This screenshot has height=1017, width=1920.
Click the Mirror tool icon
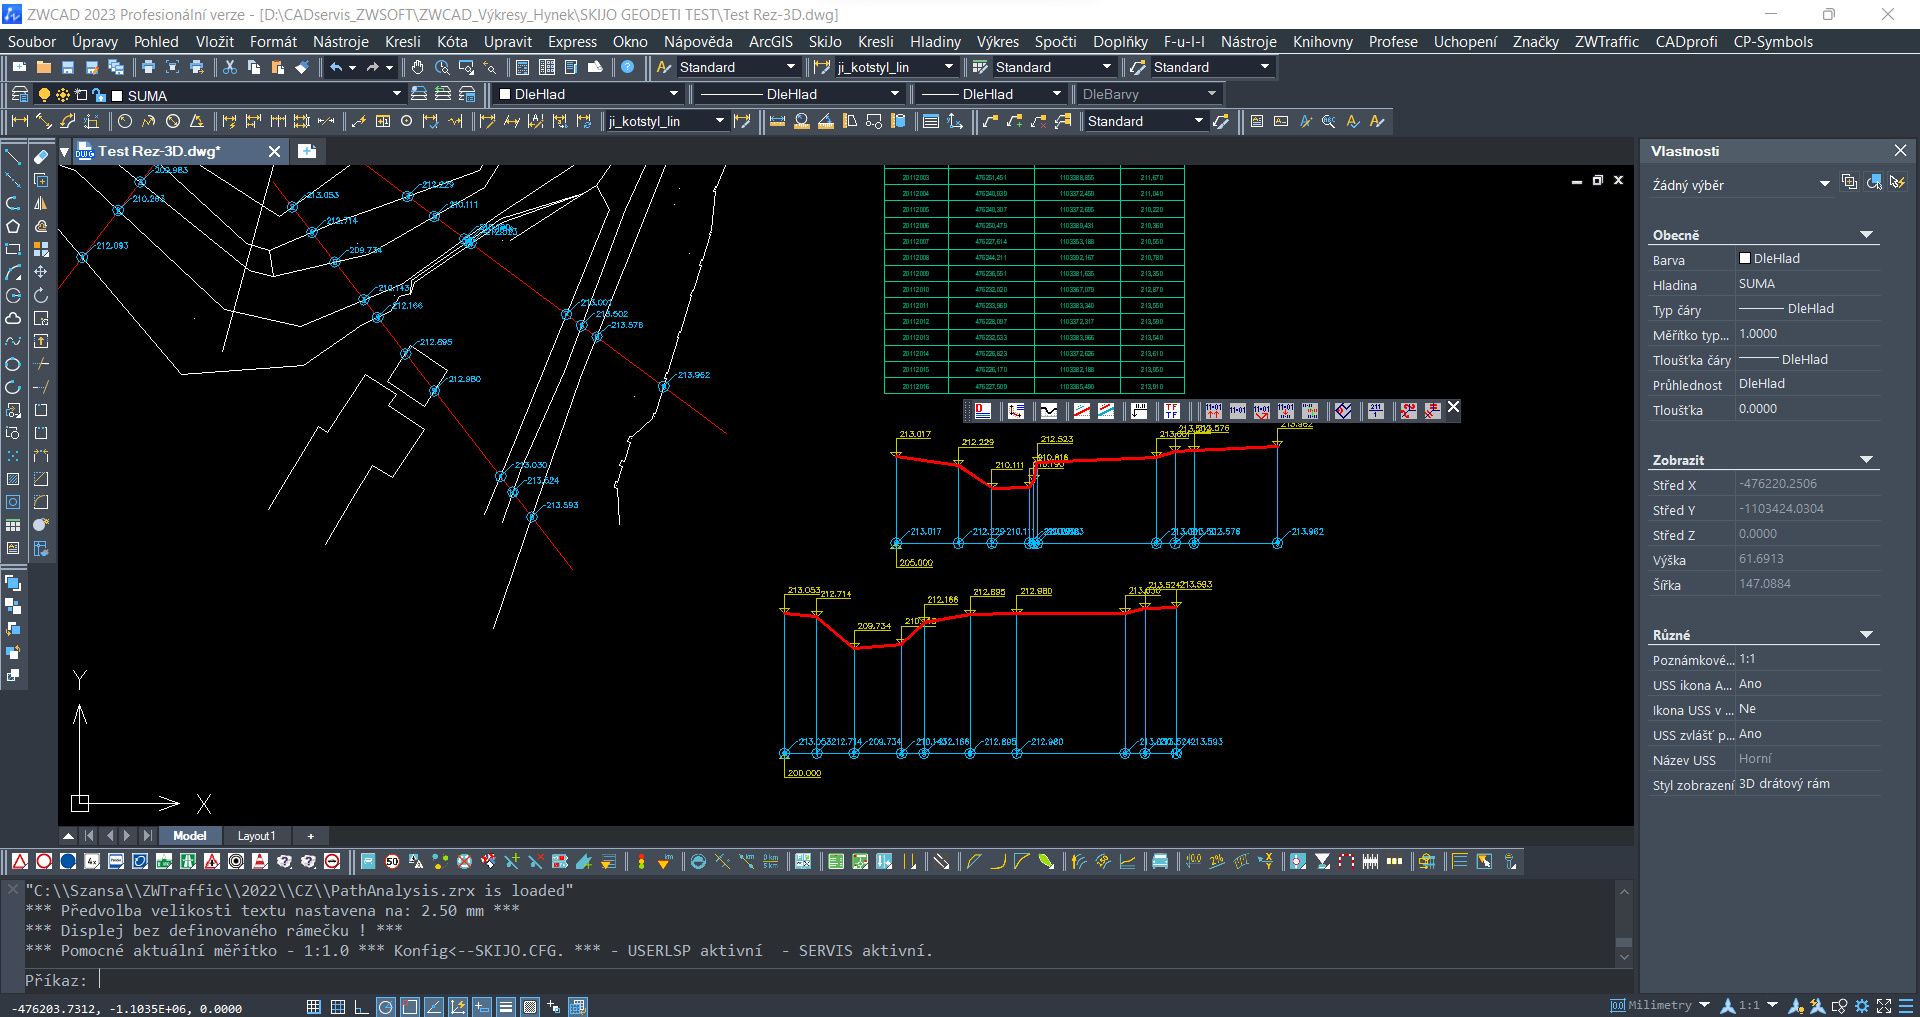(41, 203)
